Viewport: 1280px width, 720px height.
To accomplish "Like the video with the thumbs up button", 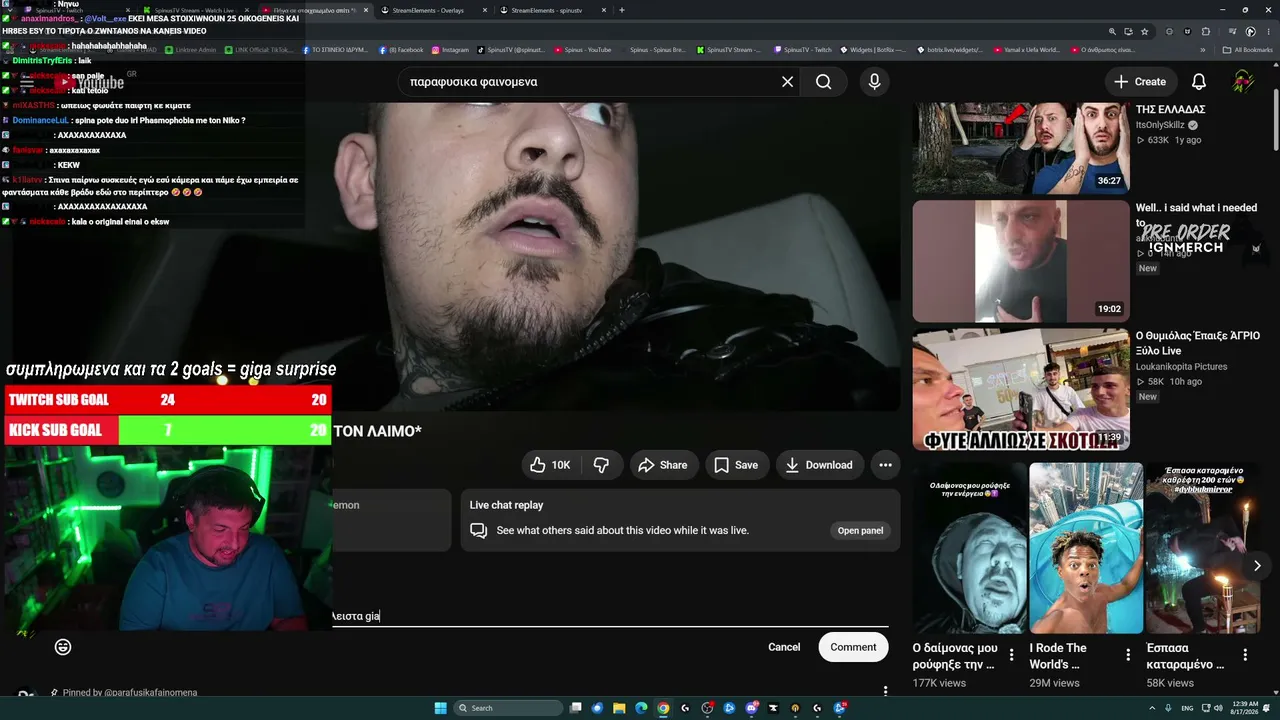I will pyautogui.click(x=550, y=465).
